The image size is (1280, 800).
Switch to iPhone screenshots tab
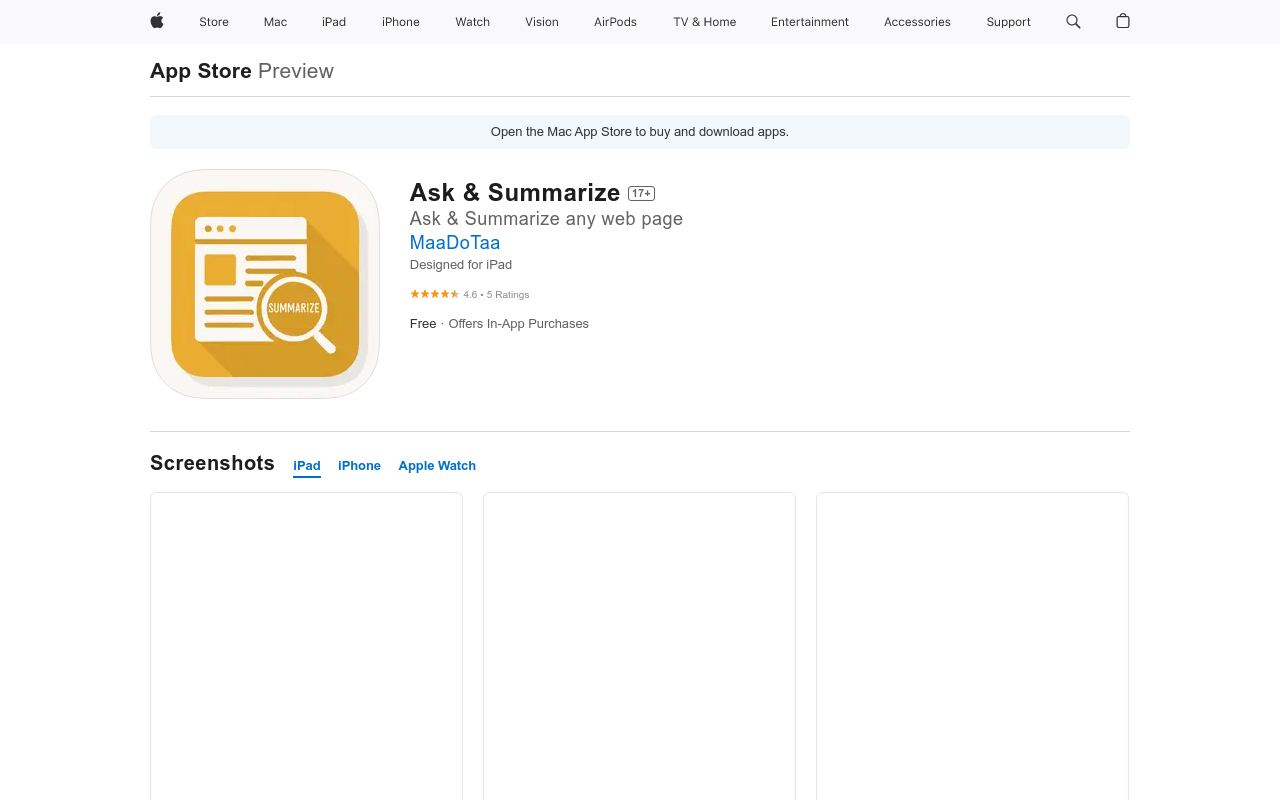point(359,466)
